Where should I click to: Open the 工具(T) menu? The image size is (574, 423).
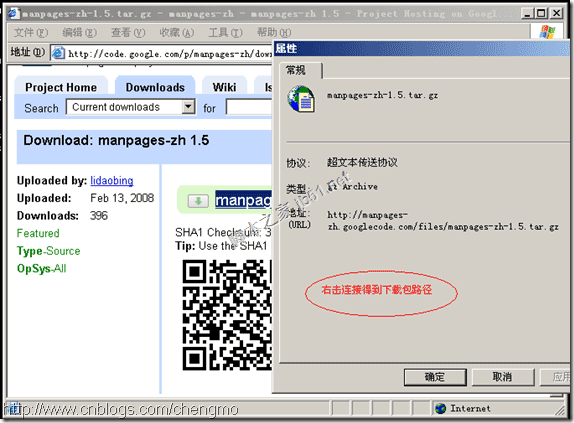[x=226, y=33]
